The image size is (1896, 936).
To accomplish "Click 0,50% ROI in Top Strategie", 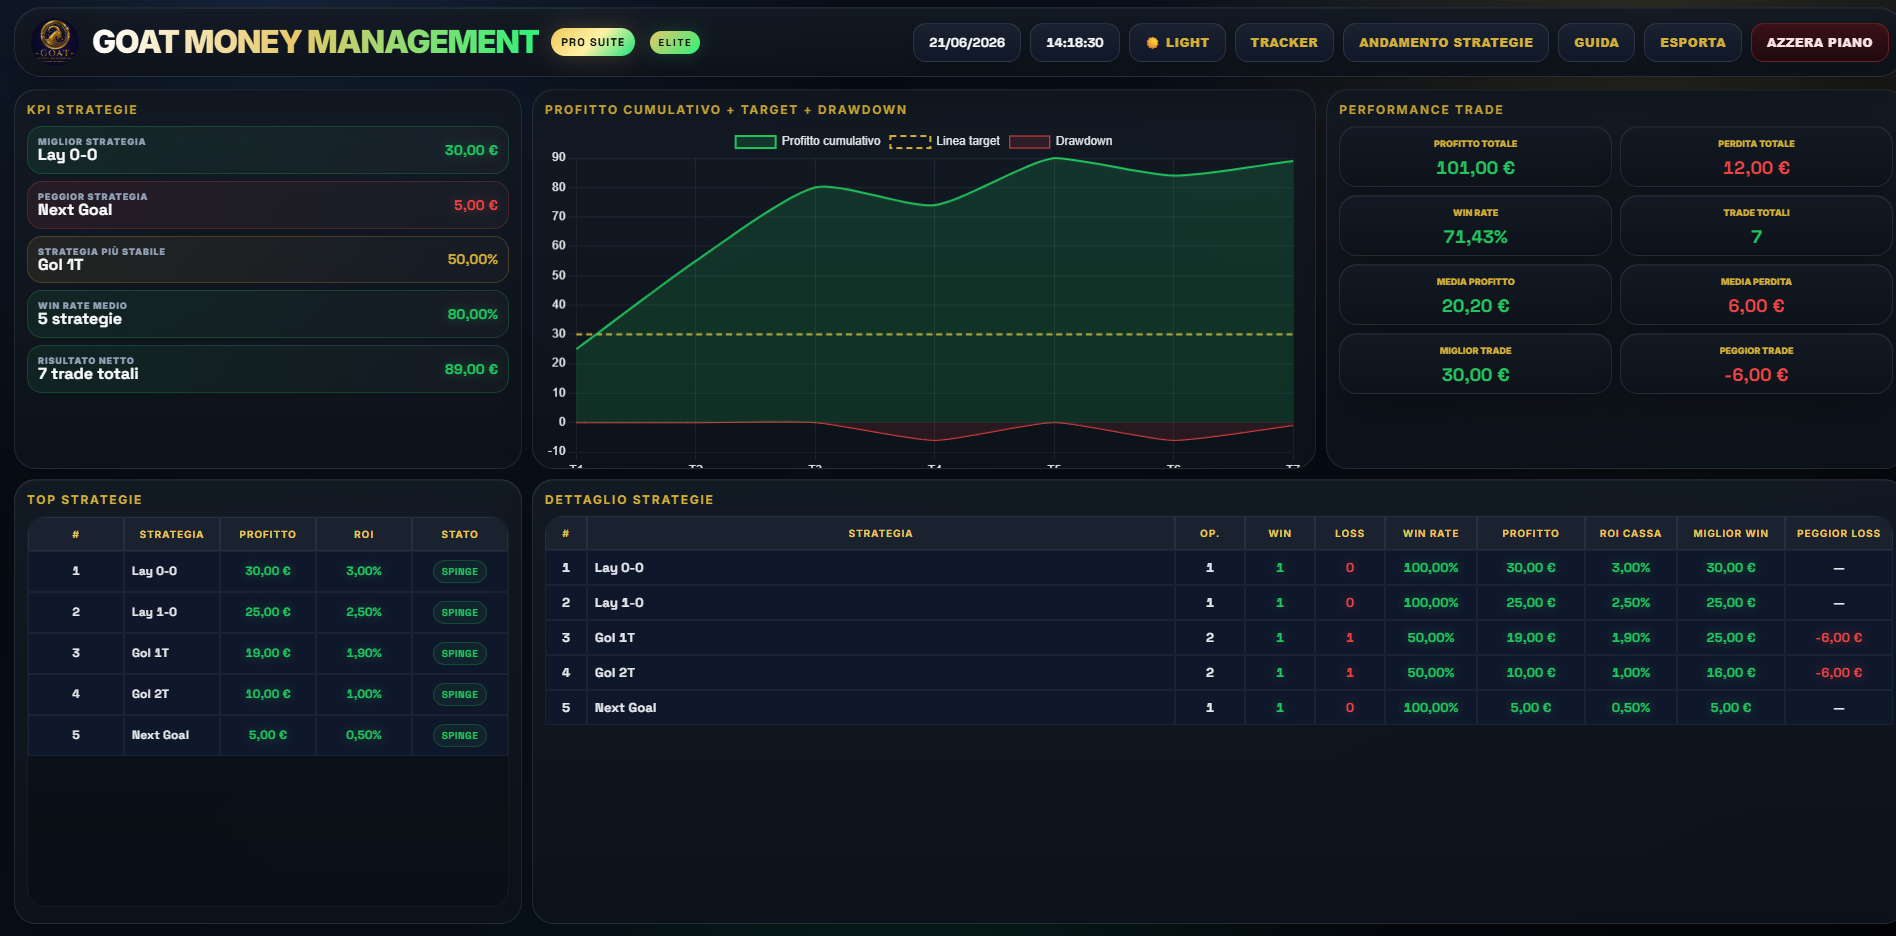I will click(x=364, y=735).
